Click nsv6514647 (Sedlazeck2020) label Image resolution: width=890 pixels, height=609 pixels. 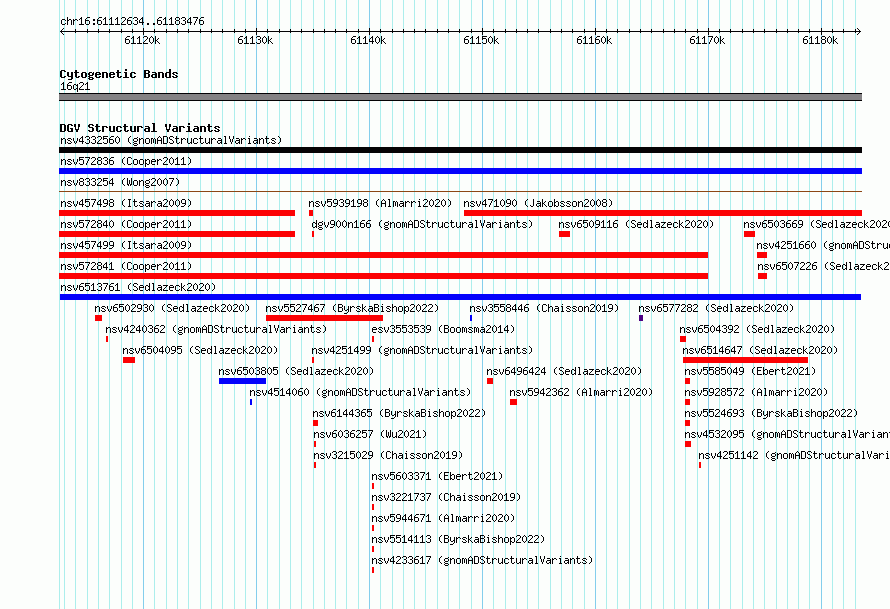click(x=760, y=350)
